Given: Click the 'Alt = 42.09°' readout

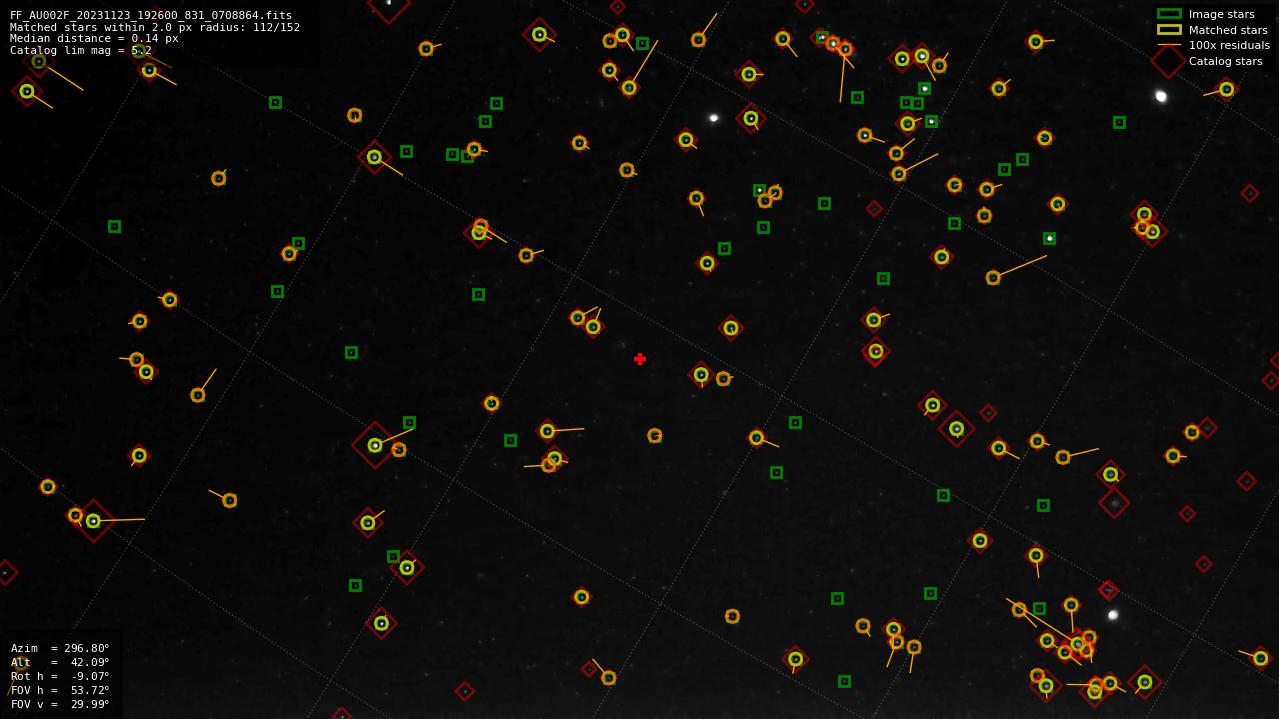Looking at the screenshot, I should 60,662.
